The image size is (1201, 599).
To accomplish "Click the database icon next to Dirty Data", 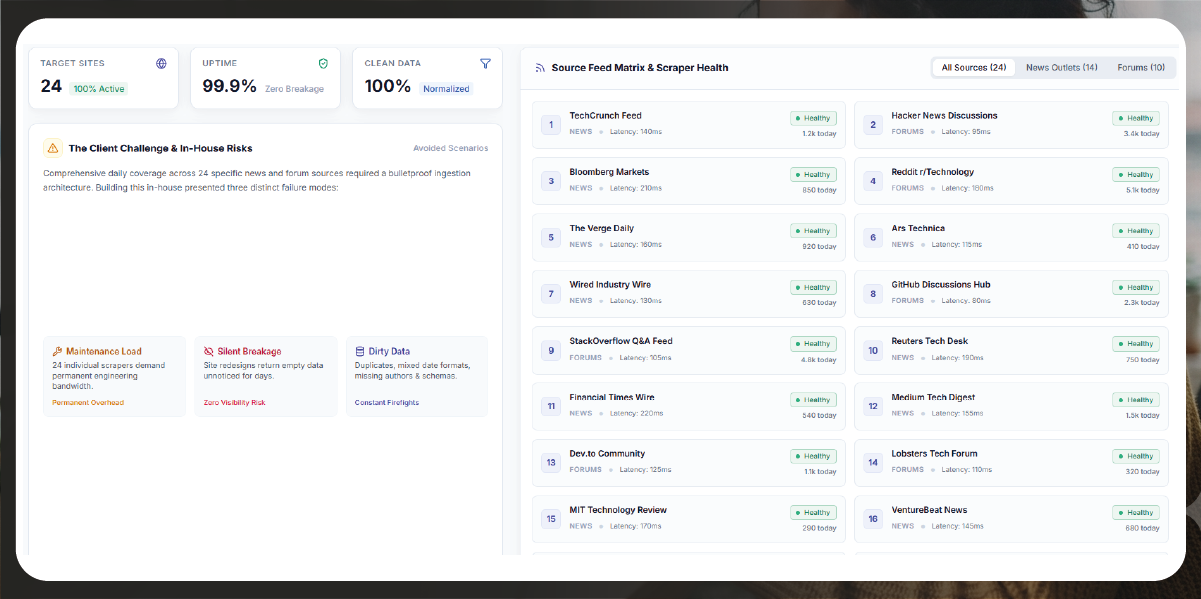I will coord(360,351).
